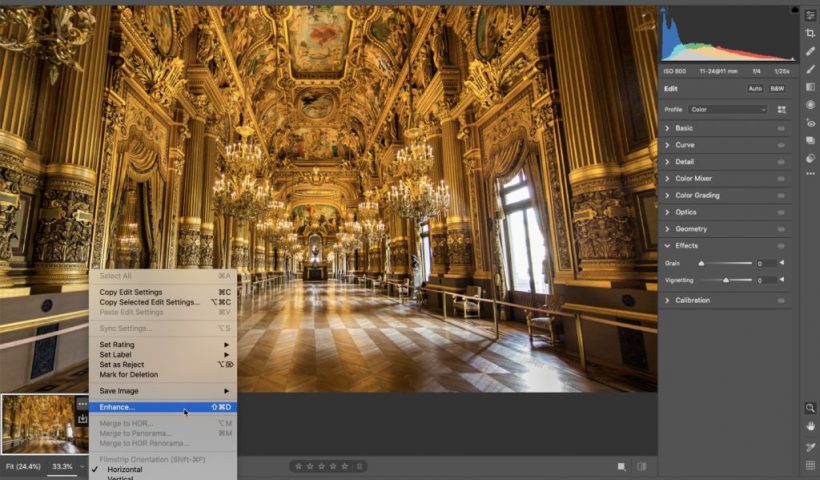Pick the Adjustment Brush tool

pyautogui.click(x=810, y=69)
